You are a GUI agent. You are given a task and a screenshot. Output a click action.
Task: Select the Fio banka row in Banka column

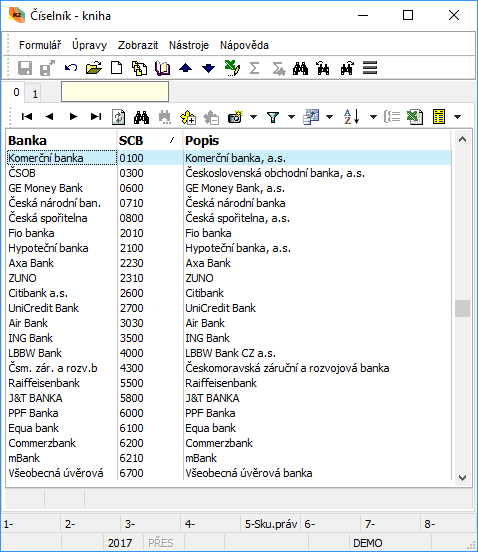[31, 233]
